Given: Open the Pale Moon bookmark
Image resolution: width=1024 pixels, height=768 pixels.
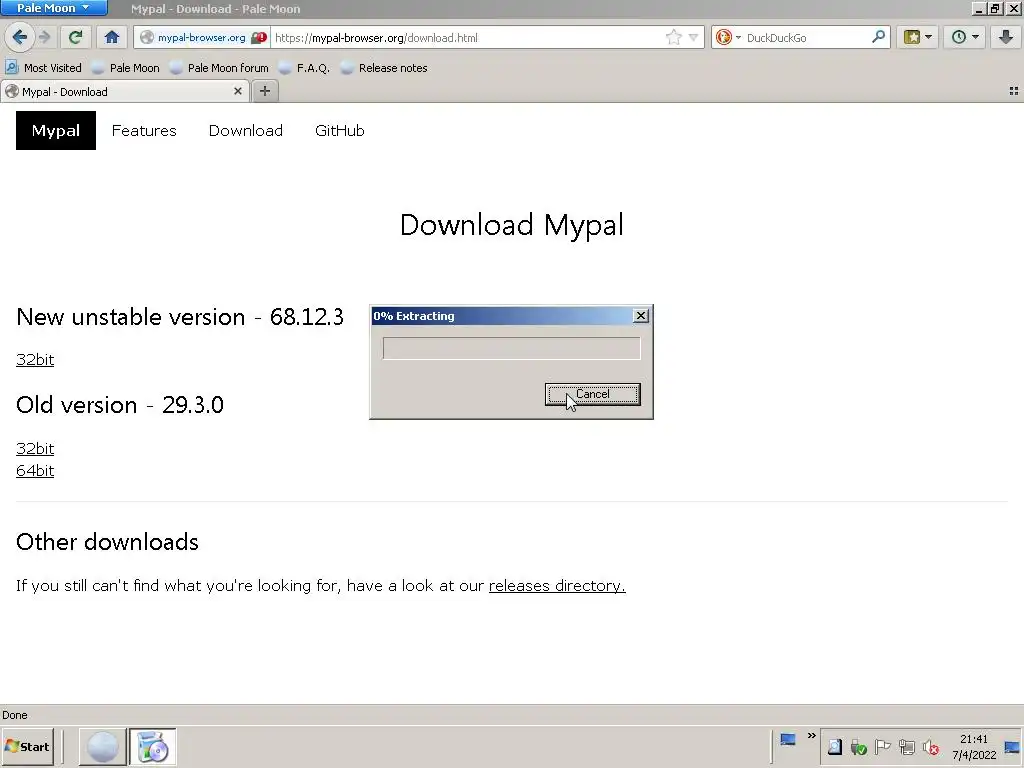Looking at the screenshot, I should pyautogui.click(x=126, y=68).
